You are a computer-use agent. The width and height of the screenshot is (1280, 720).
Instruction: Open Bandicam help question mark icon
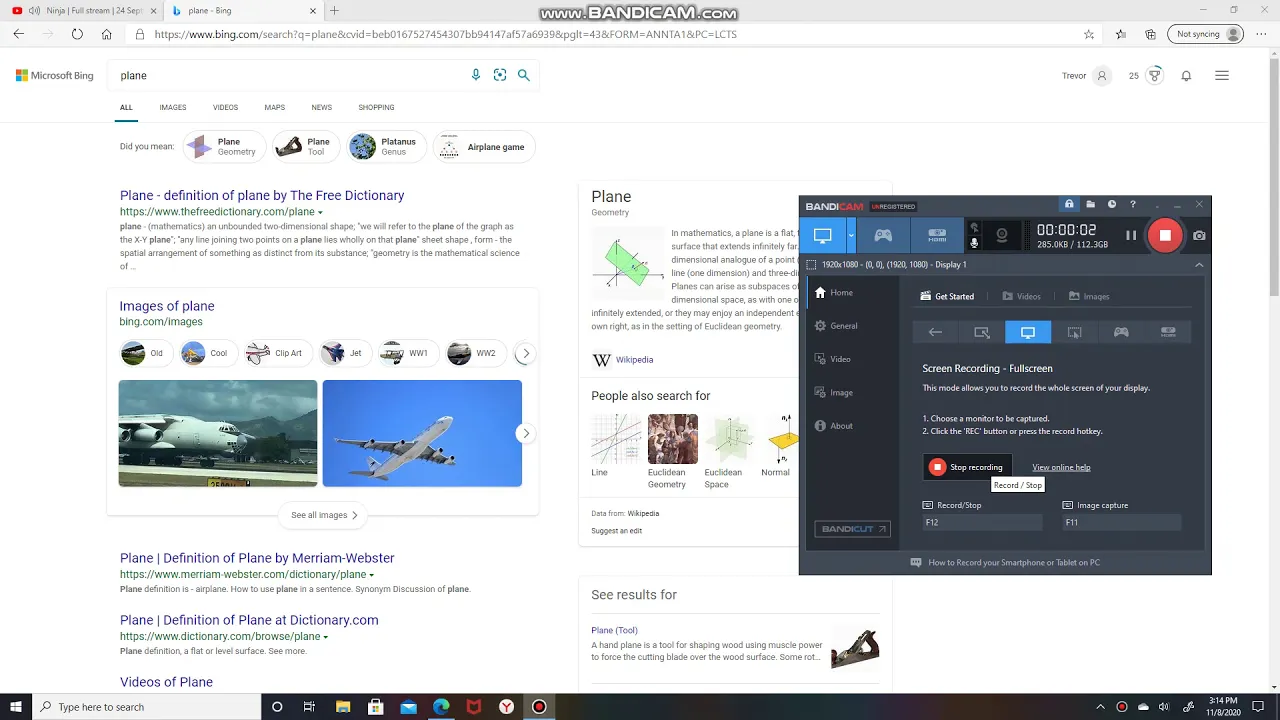click(1133, 205)
